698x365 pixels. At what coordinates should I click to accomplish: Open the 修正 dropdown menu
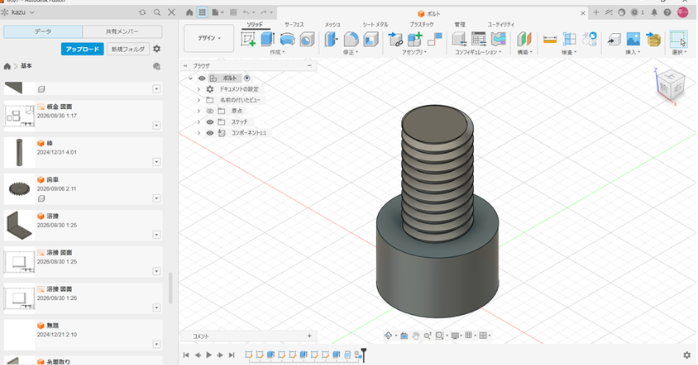[x=350, y=53]
